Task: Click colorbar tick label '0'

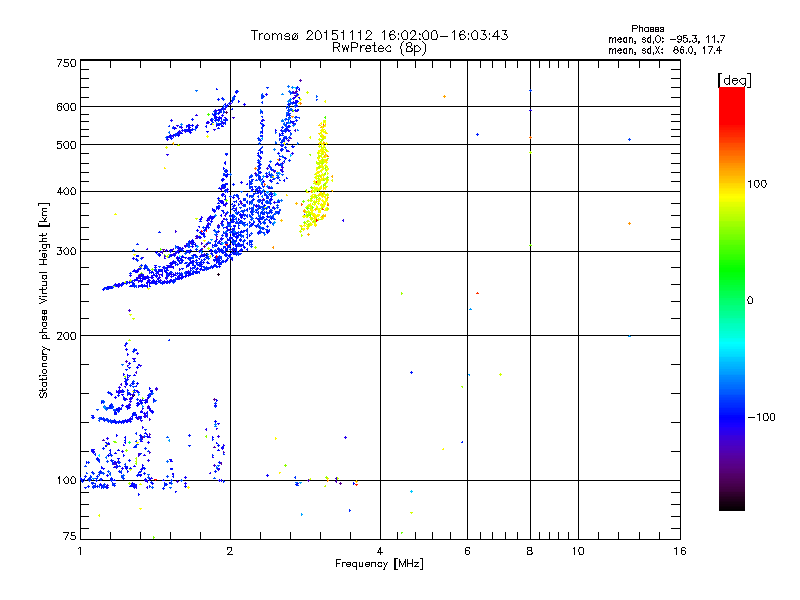Action: [x=750, y=301]
